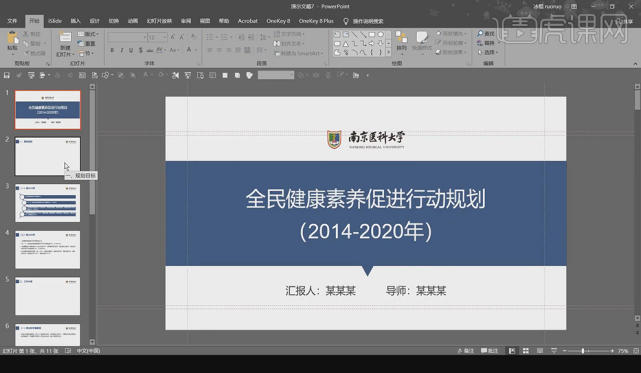Open the Shape Fill dropdown
This screenshot has width=641, height=373.
pos(451,34)
